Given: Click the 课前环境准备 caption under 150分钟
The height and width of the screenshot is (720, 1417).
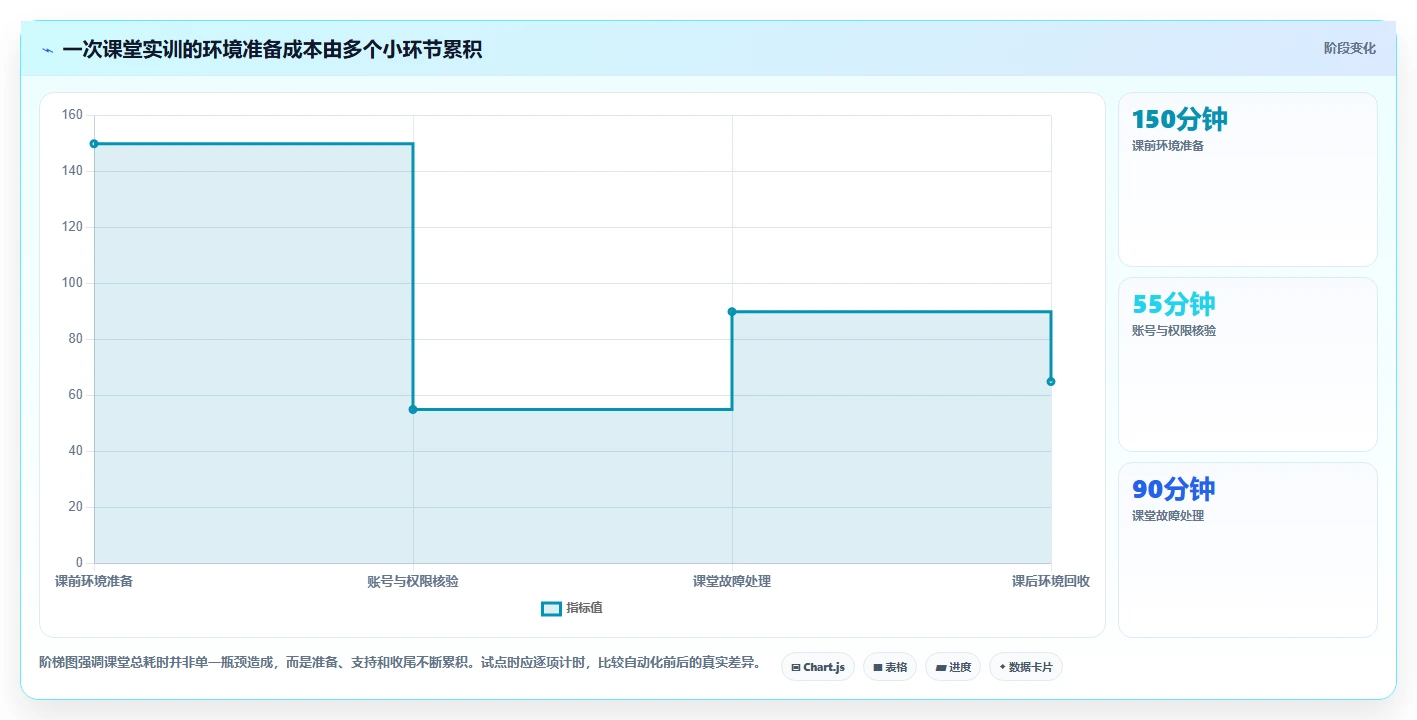Looking at the screenshot, I should pyautogui.click(x=1168, y=146).
